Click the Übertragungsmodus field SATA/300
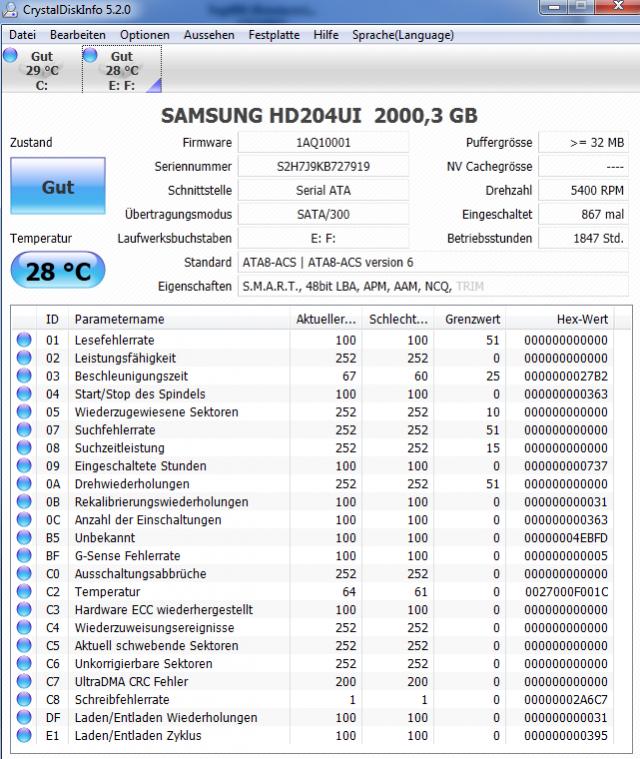 click(323, 214)
